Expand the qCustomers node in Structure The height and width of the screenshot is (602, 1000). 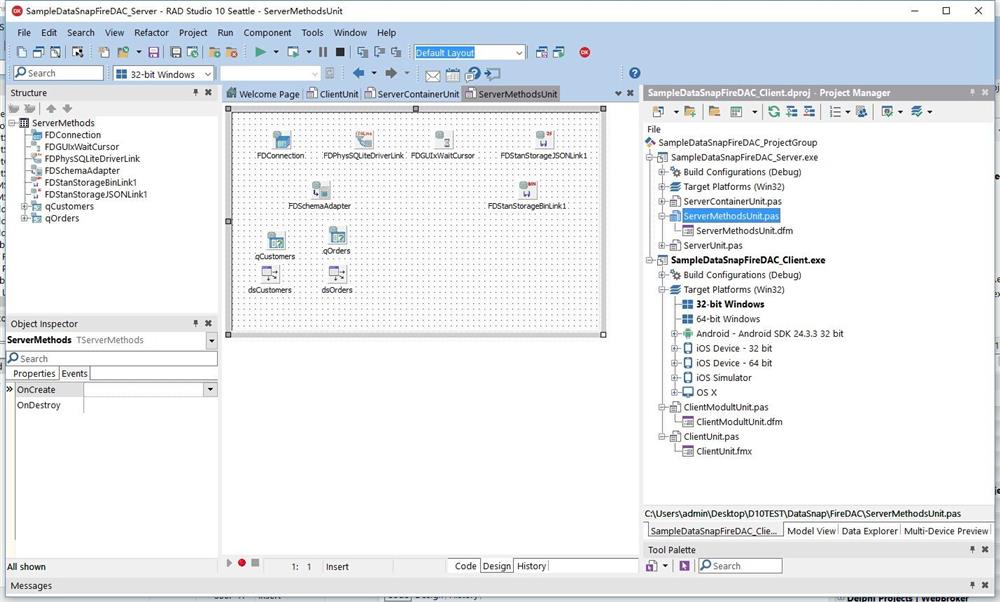[x=24, y=206]
